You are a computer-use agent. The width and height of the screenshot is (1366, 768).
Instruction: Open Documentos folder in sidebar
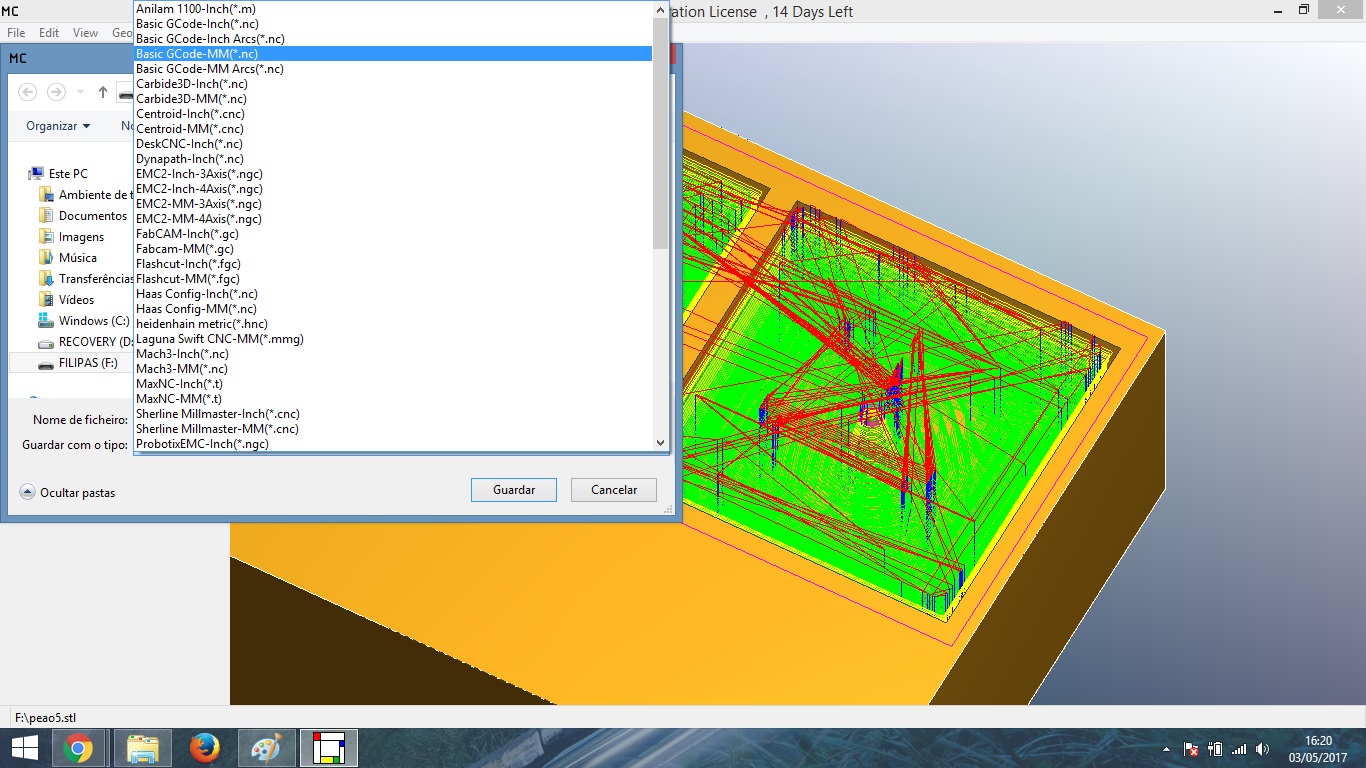[83, 216]
